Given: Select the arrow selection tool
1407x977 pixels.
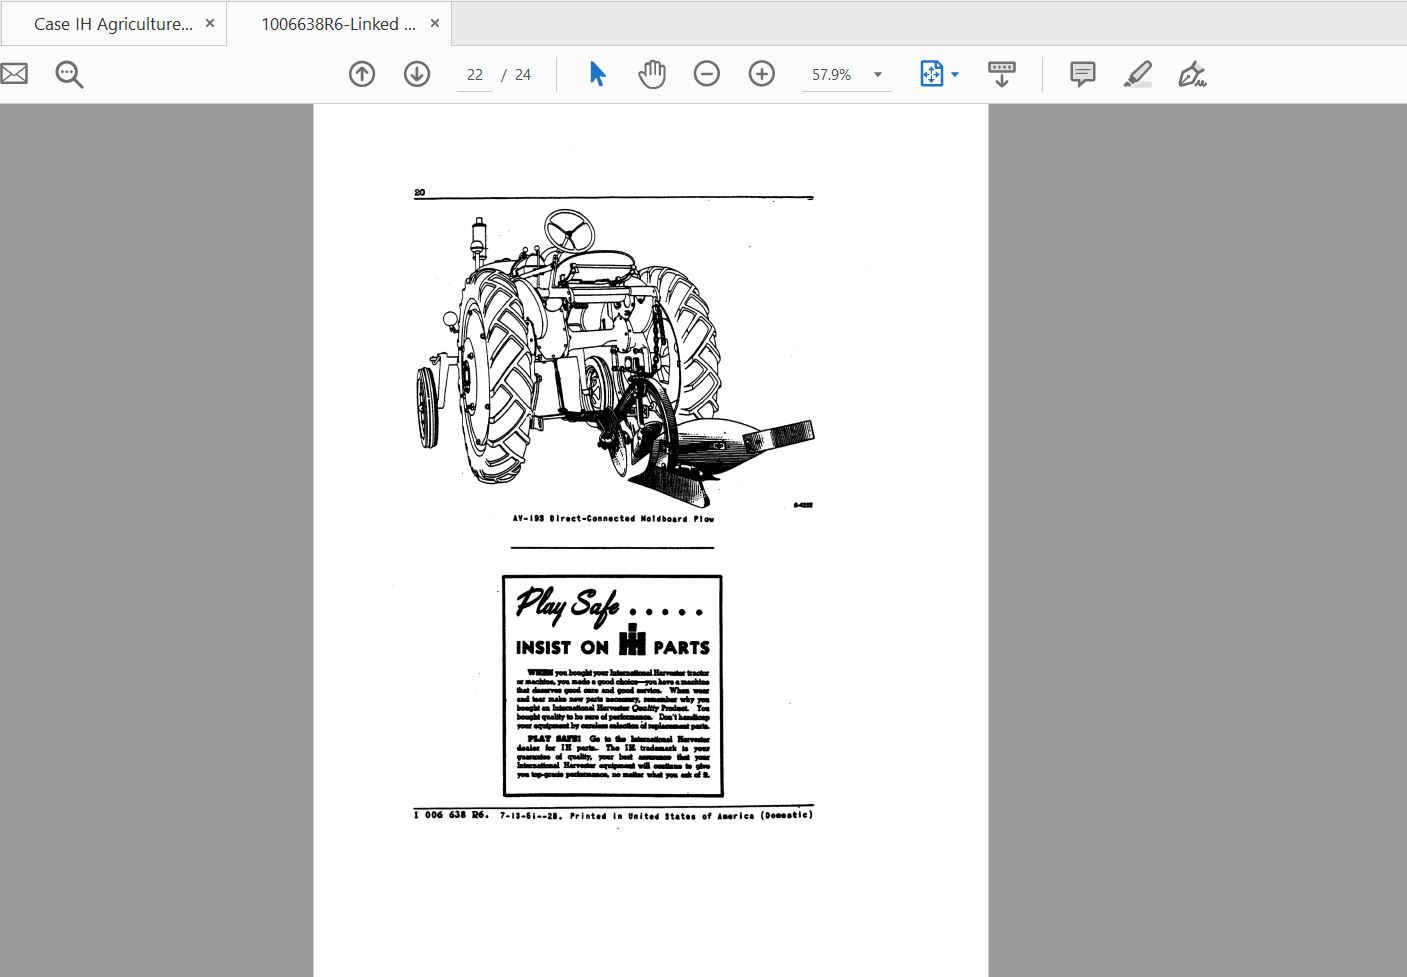Looking at the screenshot, I should pyautogui.click(x=597, y=74).
